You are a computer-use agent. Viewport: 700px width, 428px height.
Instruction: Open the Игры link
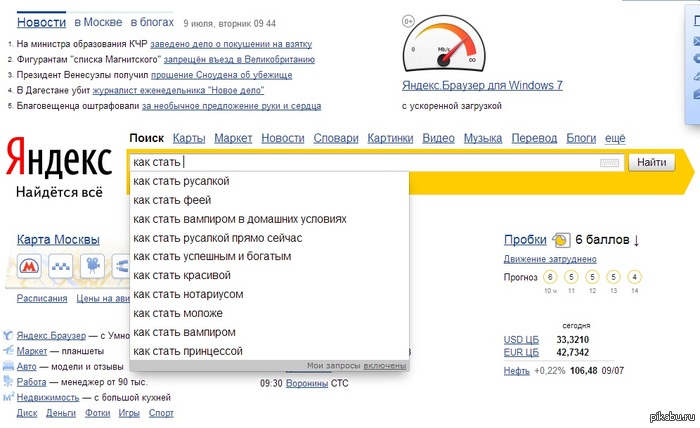pyautogui.click(x=129, y=413)
